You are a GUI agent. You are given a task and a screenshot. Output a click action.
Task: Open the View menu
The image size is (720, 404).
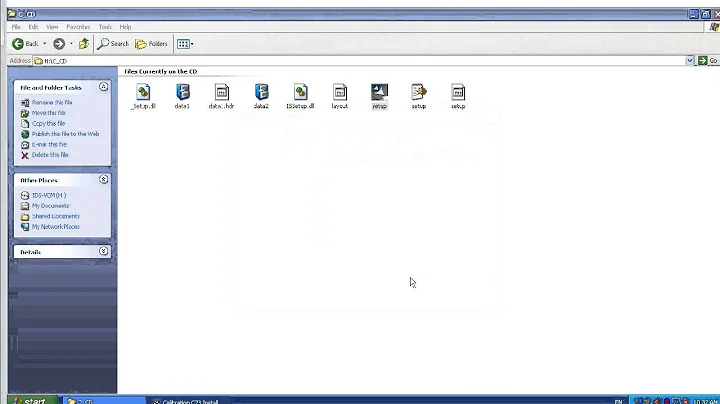tap(52, 27)
